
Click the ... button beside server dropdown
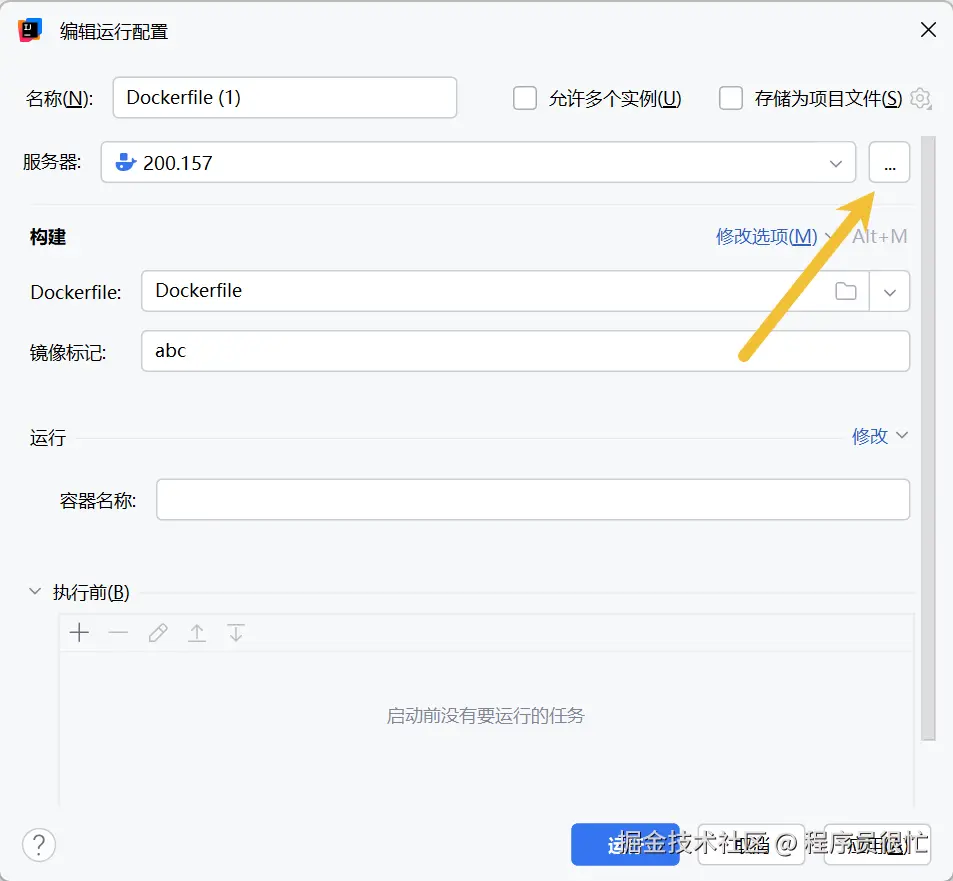[x=889, y=162]
